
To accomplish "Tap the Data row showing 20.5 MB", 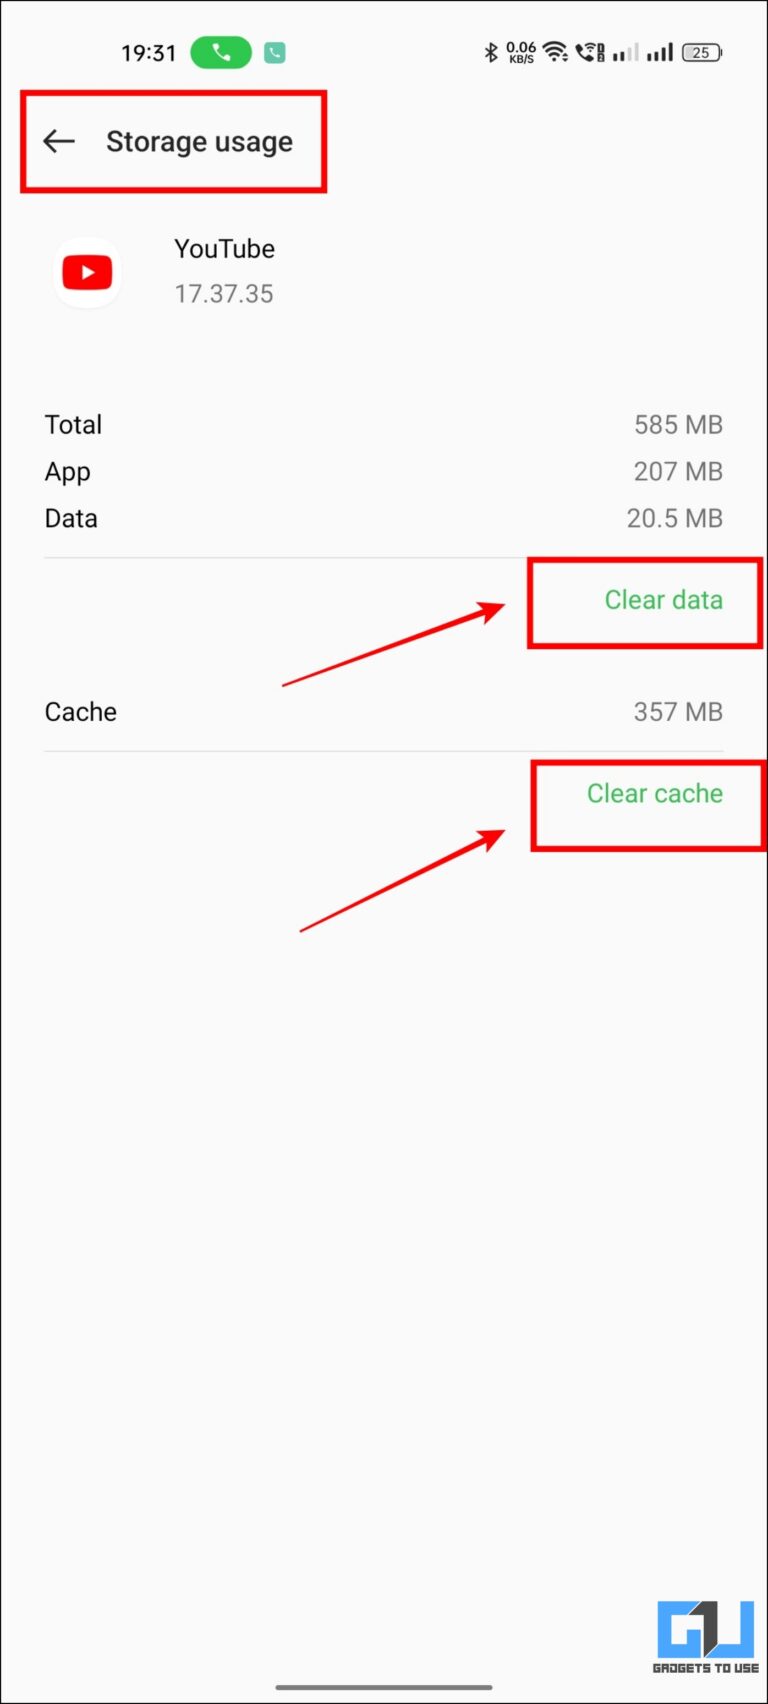I will pos(384,518).
